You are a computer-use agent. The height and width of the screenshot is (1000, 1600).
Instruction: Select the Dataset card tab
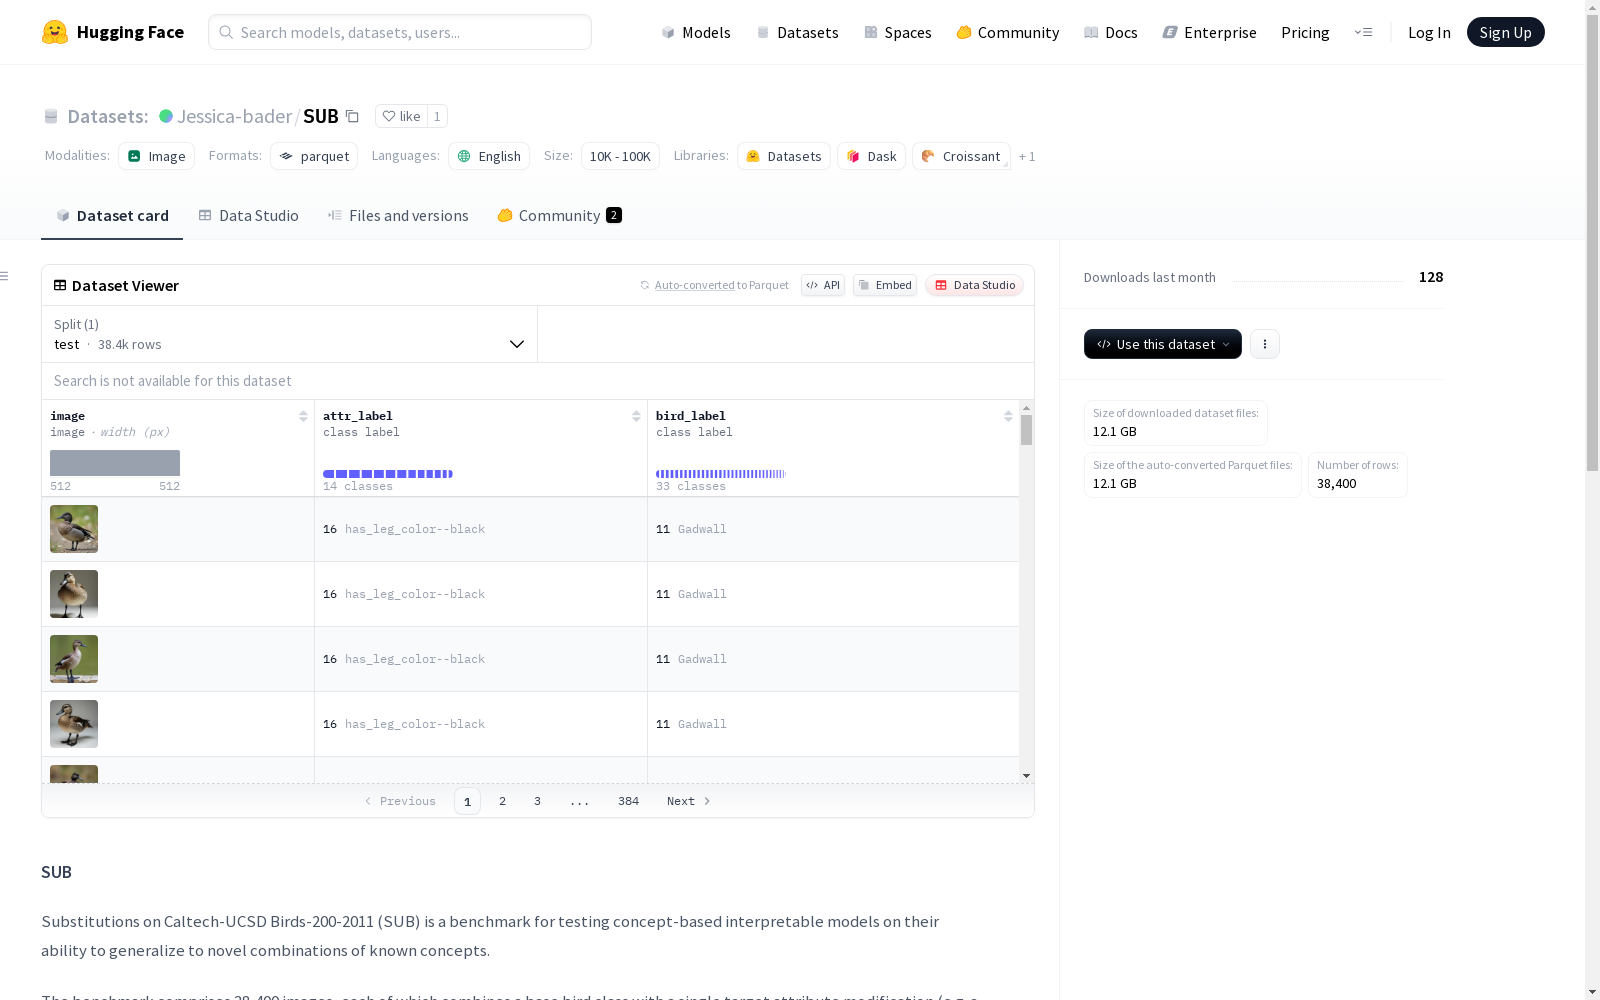pos(112,215)
